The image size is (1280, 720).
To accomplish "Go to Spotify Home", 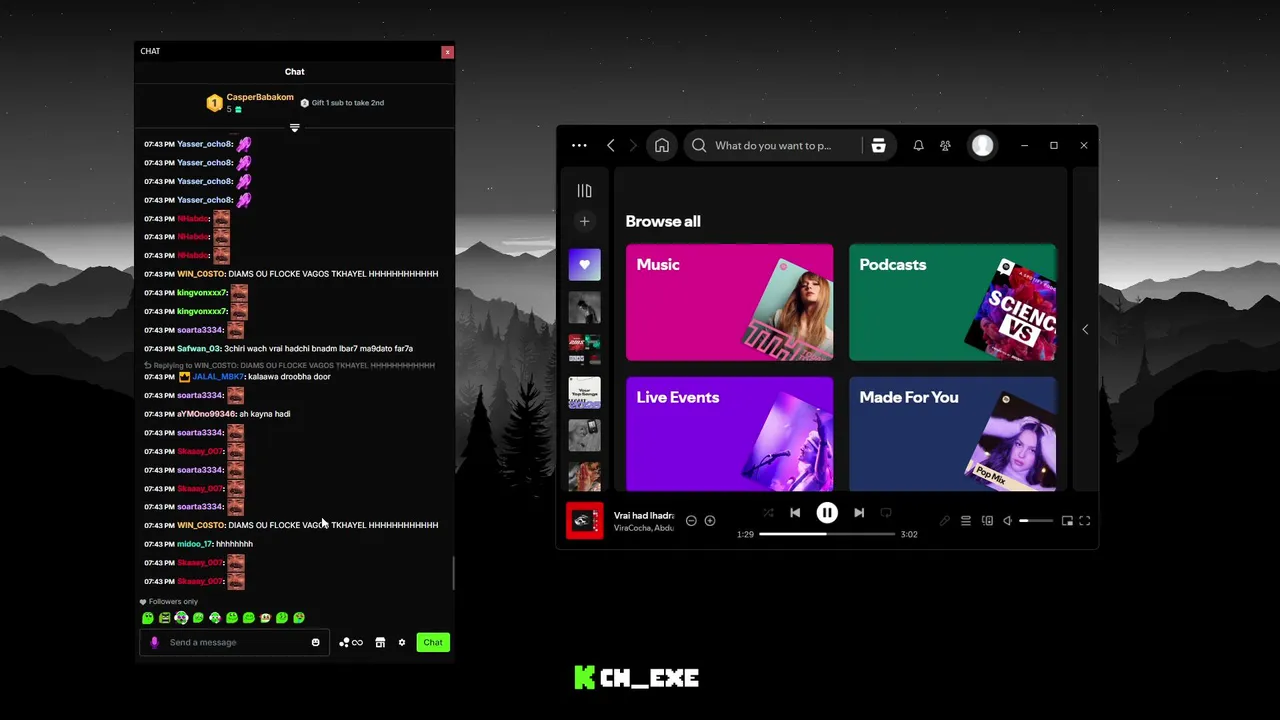I will click(x=662, y=145).
